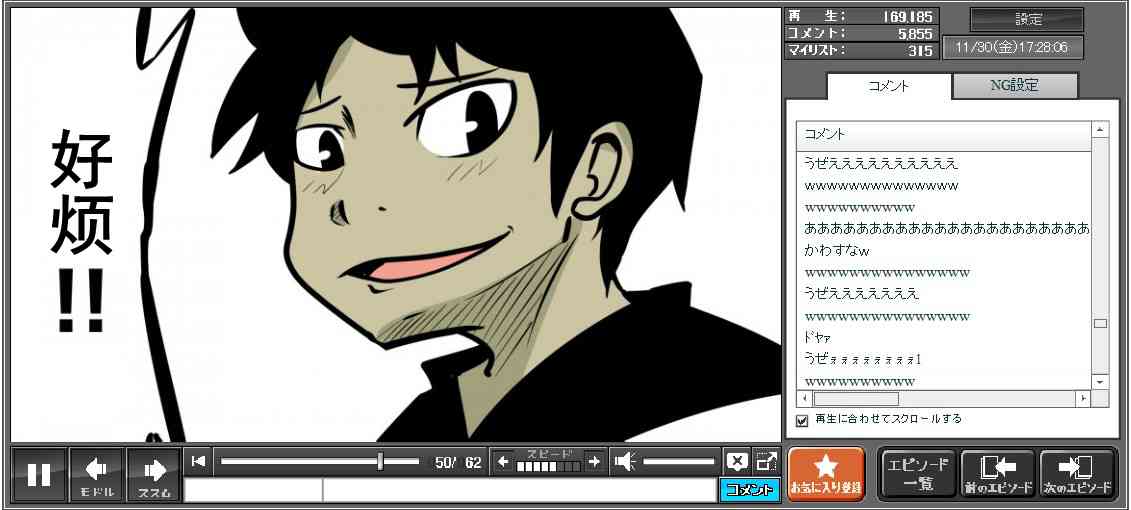Viewport: 1131px width, 510px height.
Task: Hide comments overlay with X bubble icon
Action: (737, 461)
